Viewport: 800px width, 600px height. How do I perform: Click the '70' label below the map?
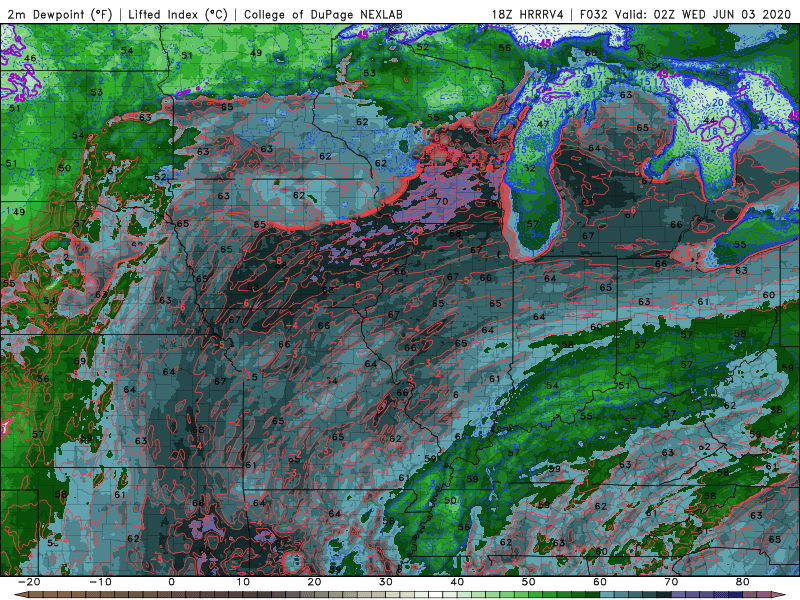[671, 582]
